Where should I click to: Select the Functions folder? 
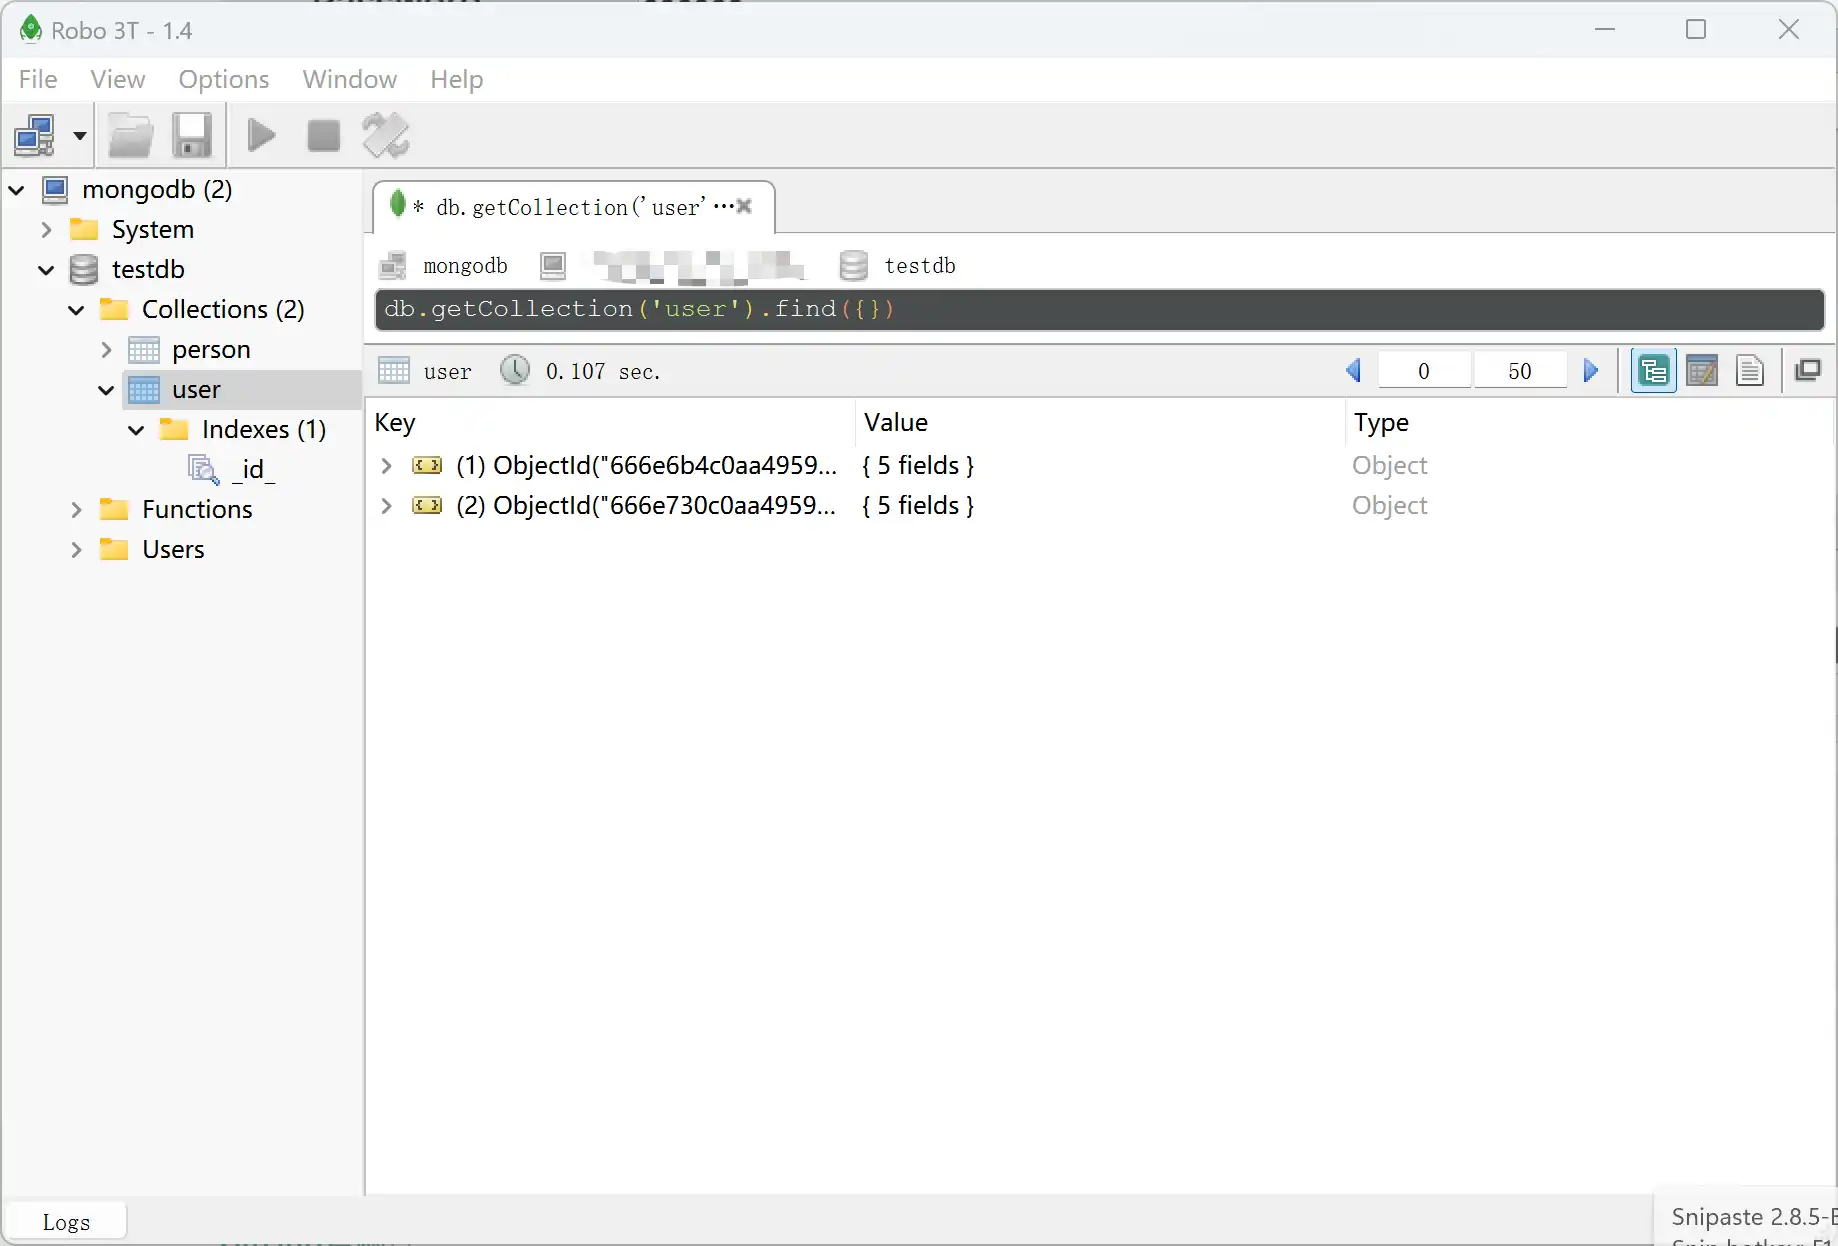[197, 509]
